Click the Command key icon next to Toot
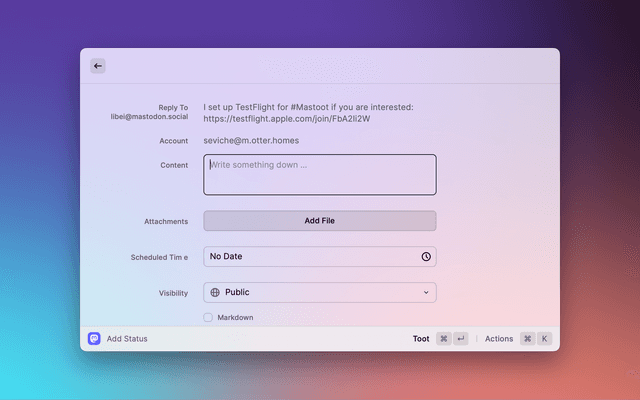Screen dimensions: 640x400 (x=444, y=339)
